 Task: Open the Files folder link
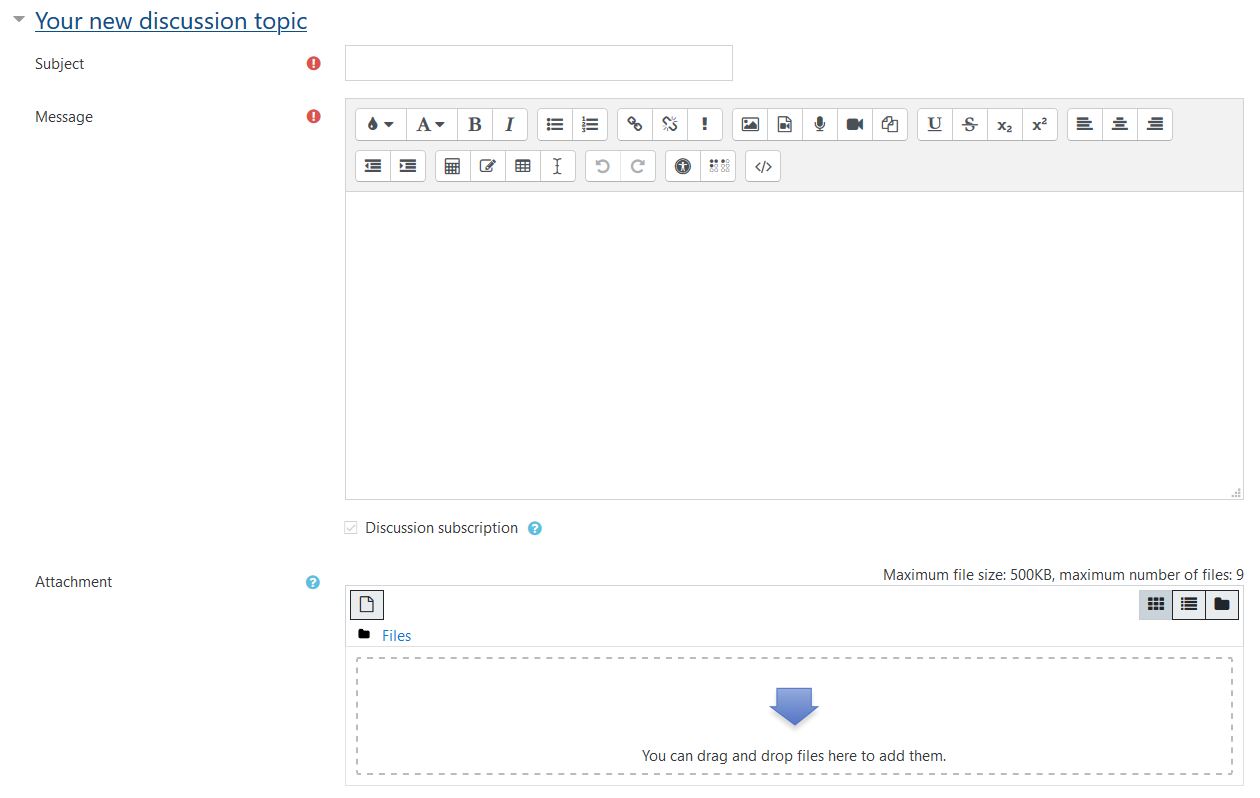(396, 635)
